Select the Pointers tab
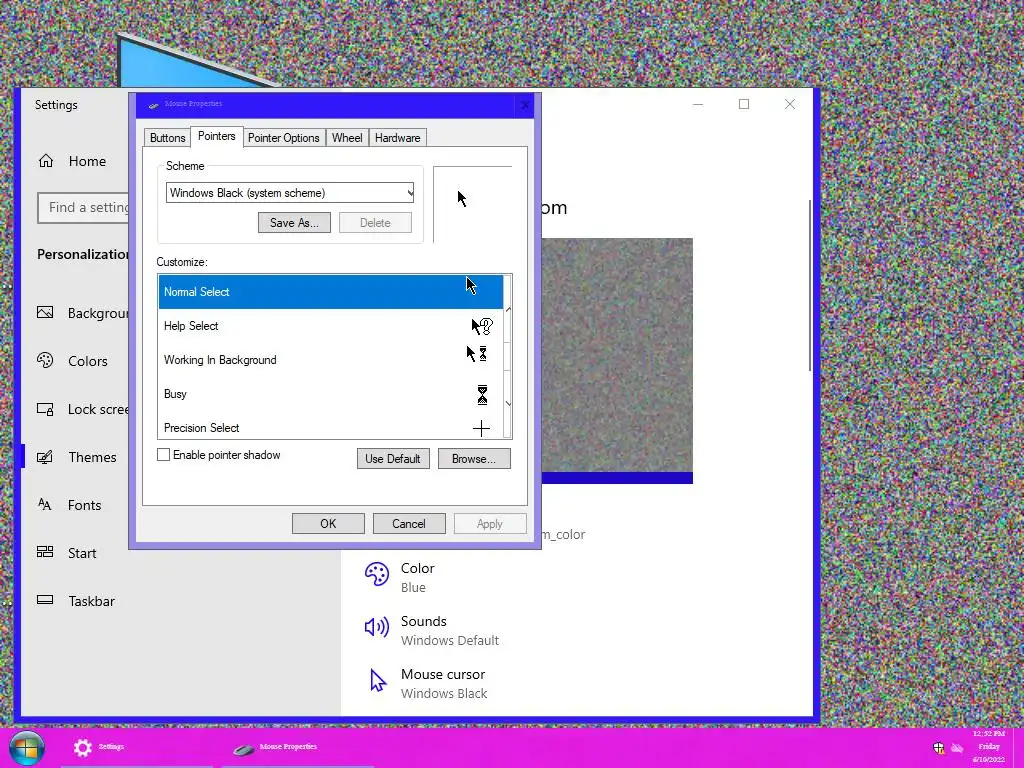Viewport: 1024px width, 768px height. pyautogui.click(x=216, y=136)
